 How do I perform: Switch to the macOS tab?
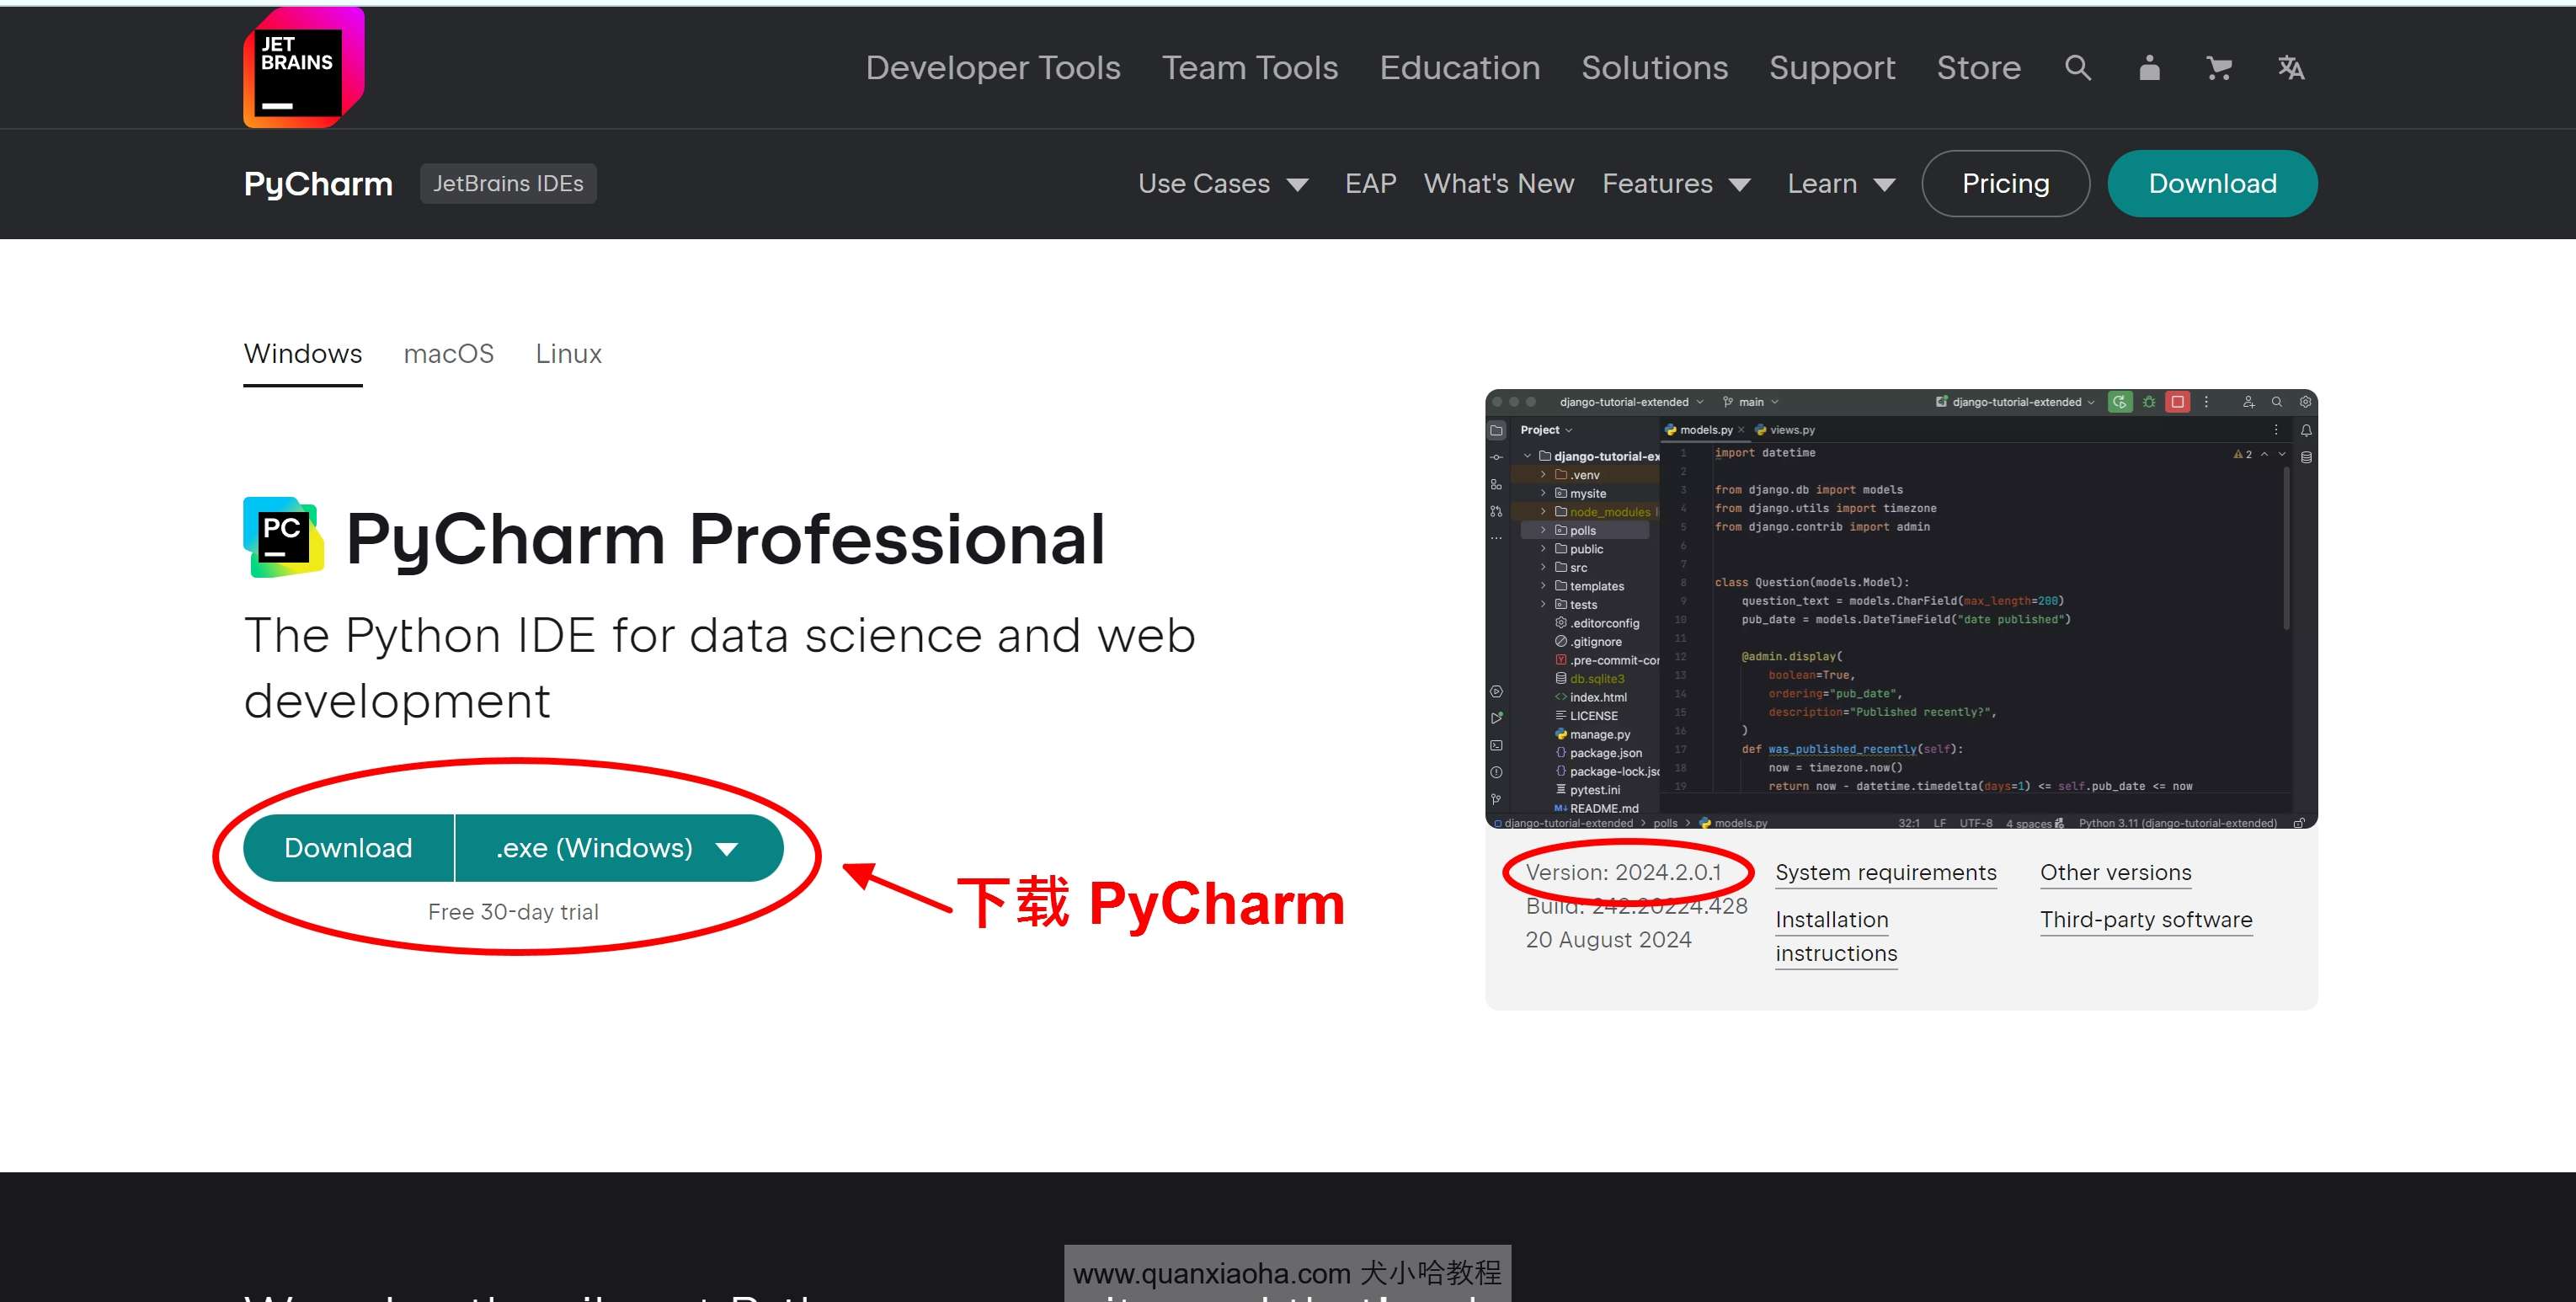click(449, 354)
